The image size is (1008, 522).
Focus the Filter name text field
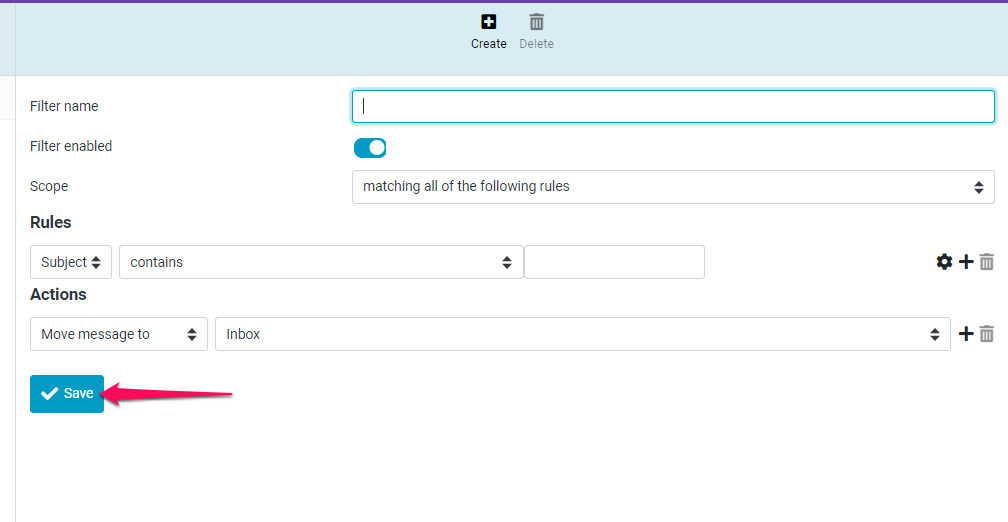coord(673,107)
